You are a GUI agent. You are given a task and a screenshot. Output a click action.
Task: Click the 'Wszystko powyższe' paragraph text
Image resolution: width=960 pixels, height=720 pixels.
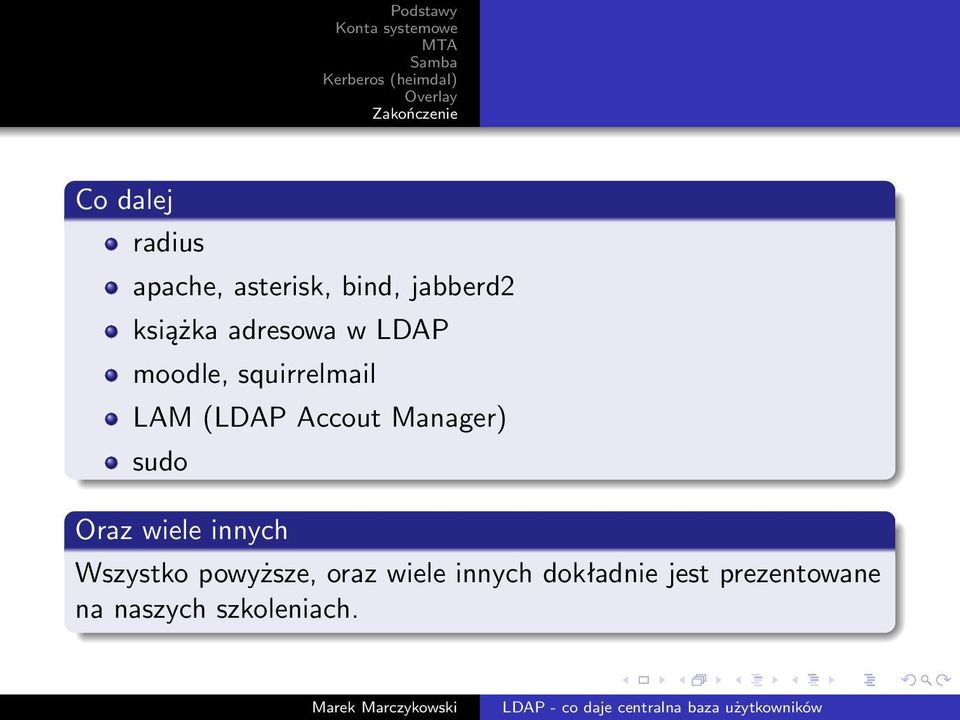click(x=478, y=591)
